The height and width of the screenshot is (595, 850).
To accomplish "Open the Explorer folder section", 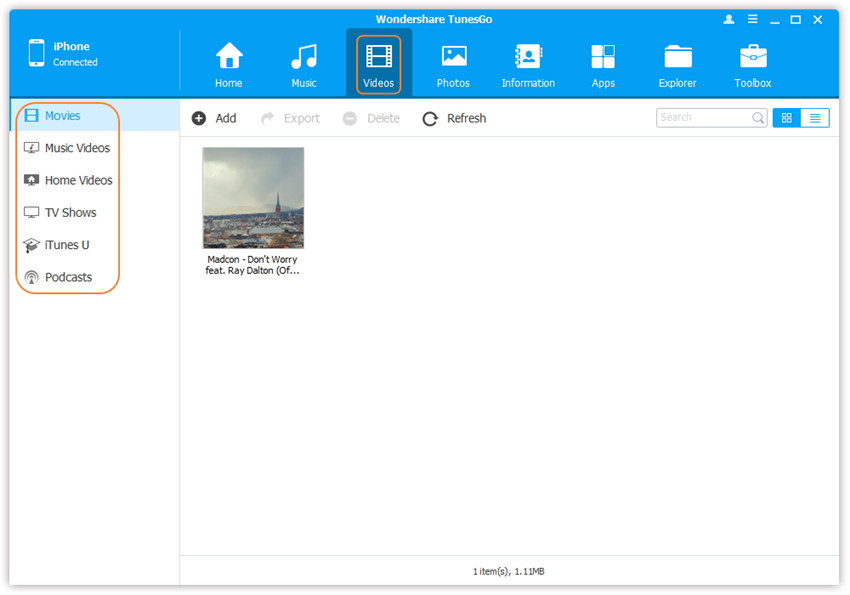I will click(x=678, y=64).
